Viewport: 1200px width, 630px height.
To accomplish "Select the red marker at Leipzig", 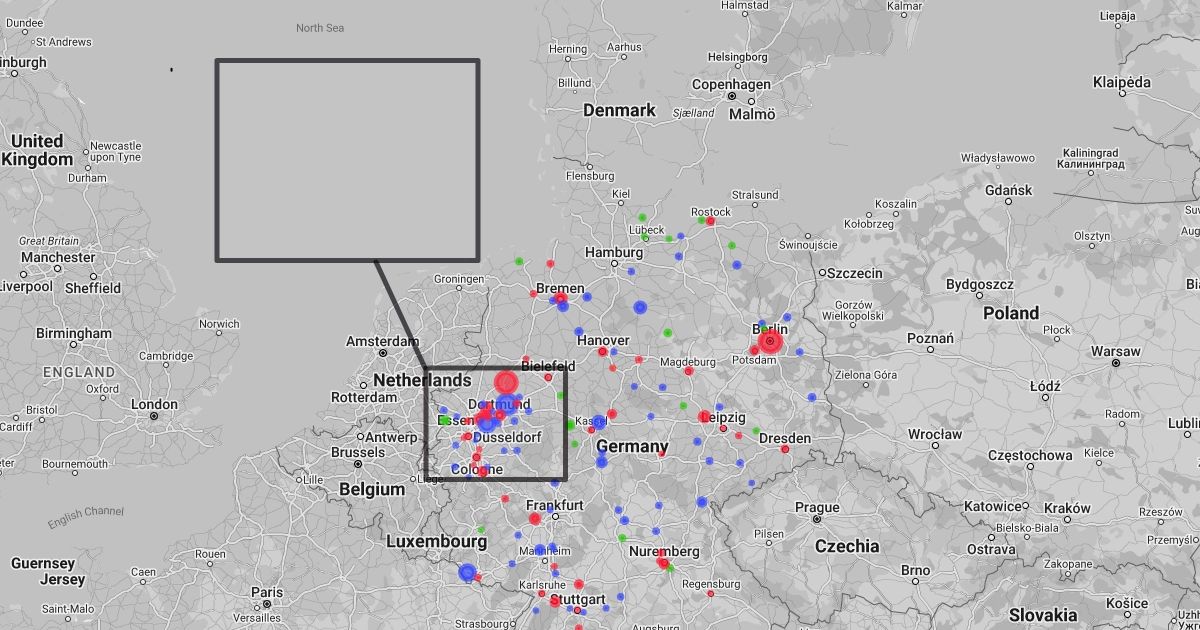I will 704,416.
